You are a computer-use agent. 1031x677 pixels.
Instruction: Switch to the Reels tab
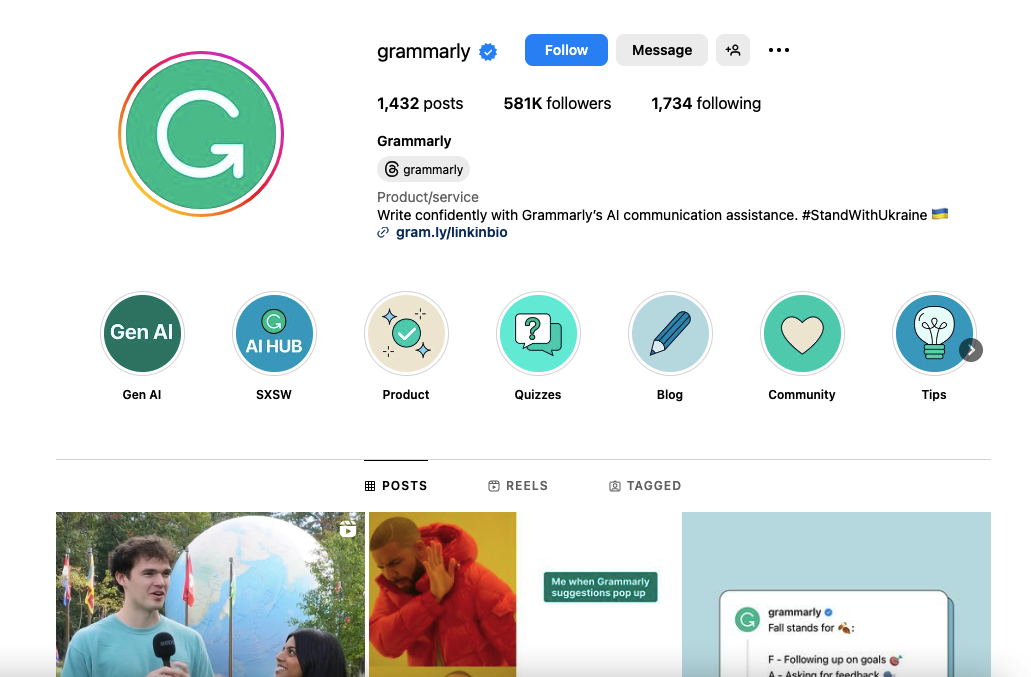(518, 486)
